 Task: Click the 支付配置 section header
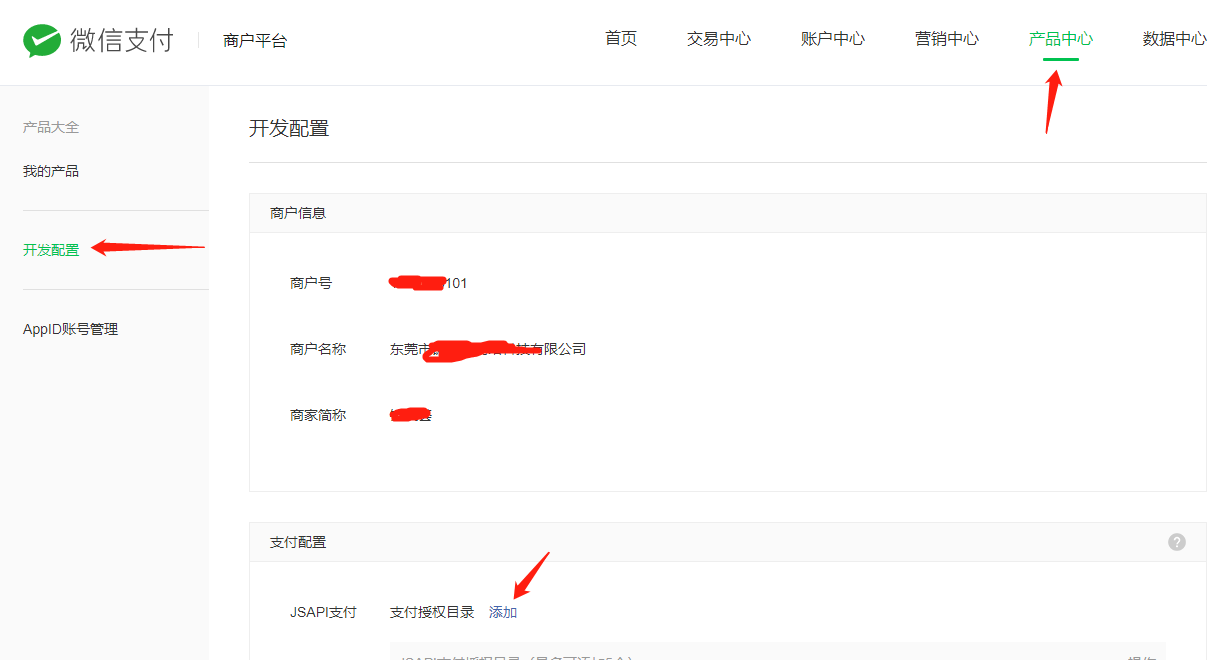tap(298, 542)
